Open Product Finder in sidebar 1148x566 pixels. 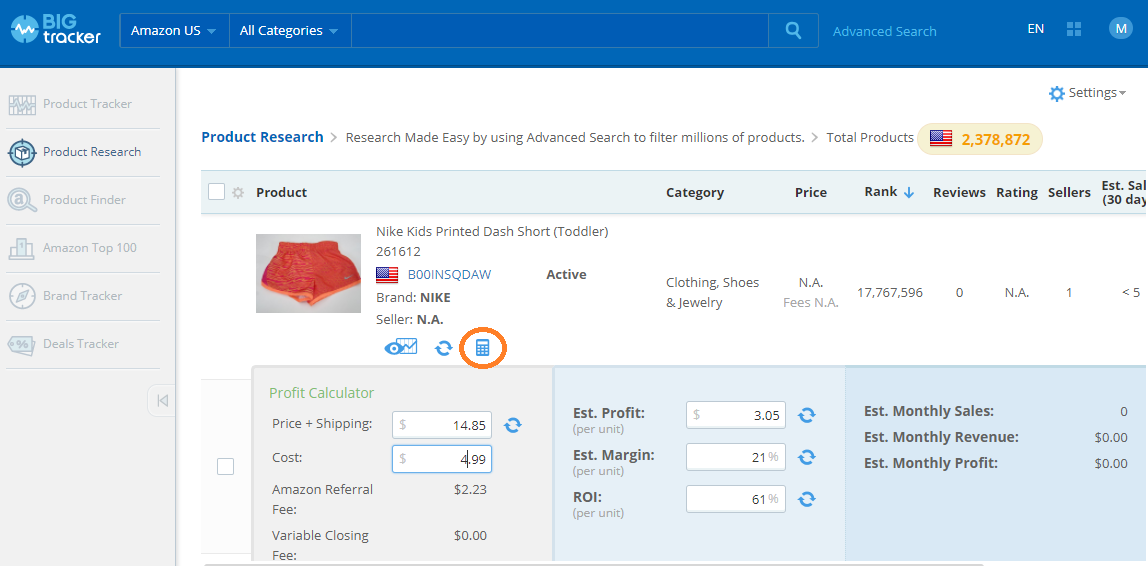point(84,200)
